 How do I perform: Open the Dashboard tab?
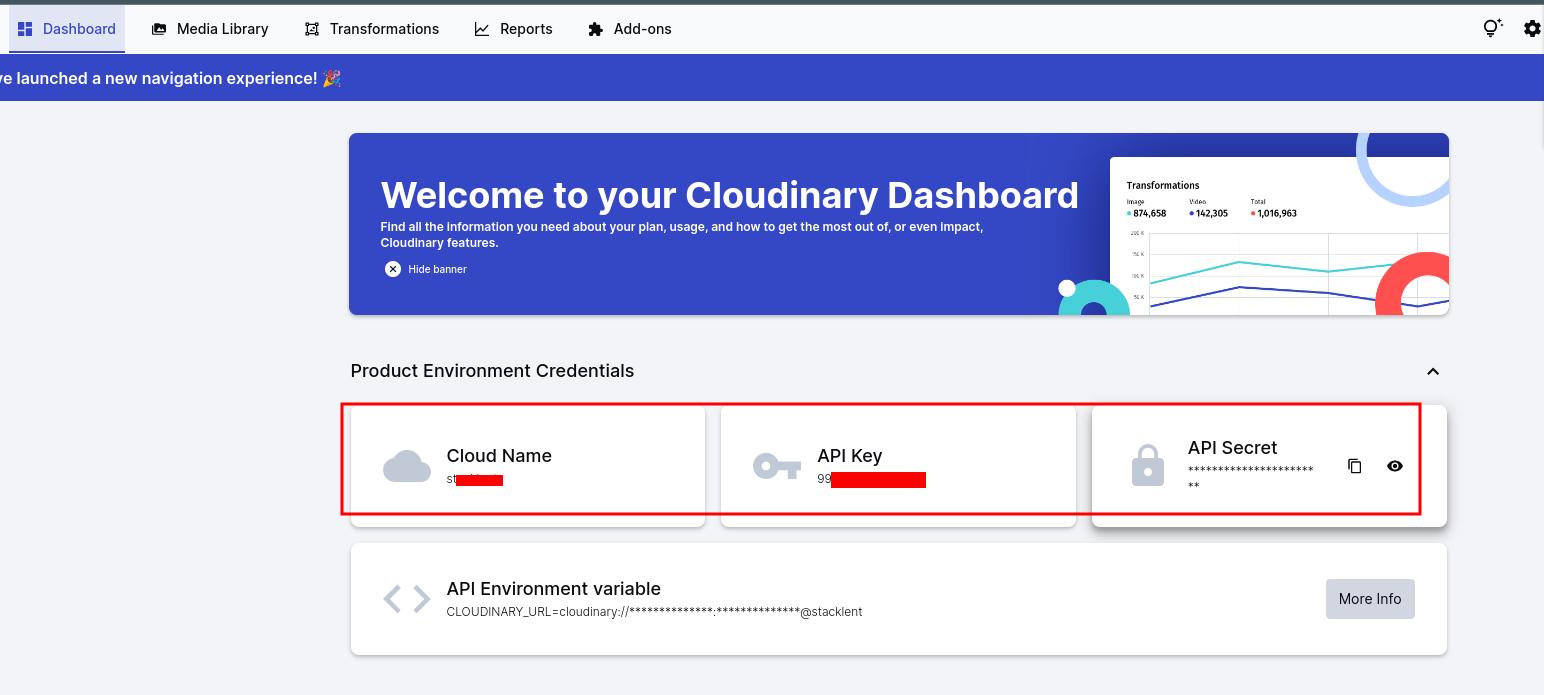pos(67,29)
